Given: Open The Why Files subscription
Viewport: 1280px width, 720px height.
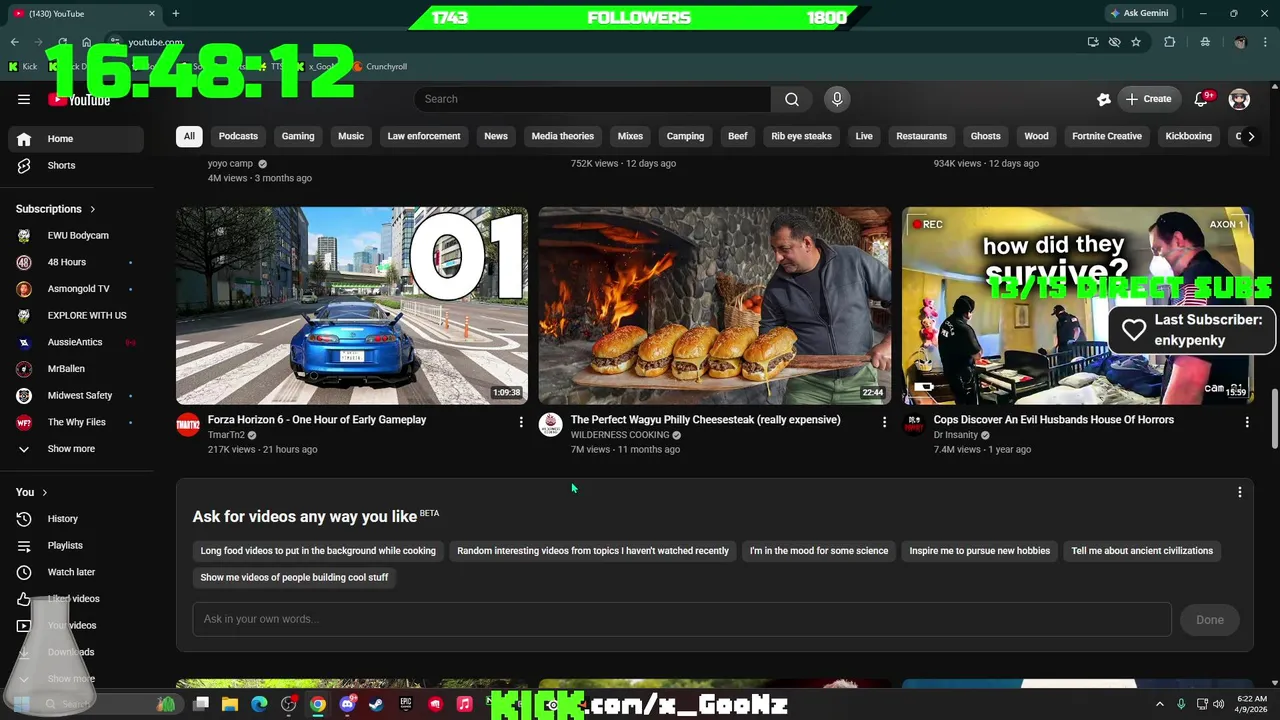Looking at the screenshot, I should click(76, 422).
